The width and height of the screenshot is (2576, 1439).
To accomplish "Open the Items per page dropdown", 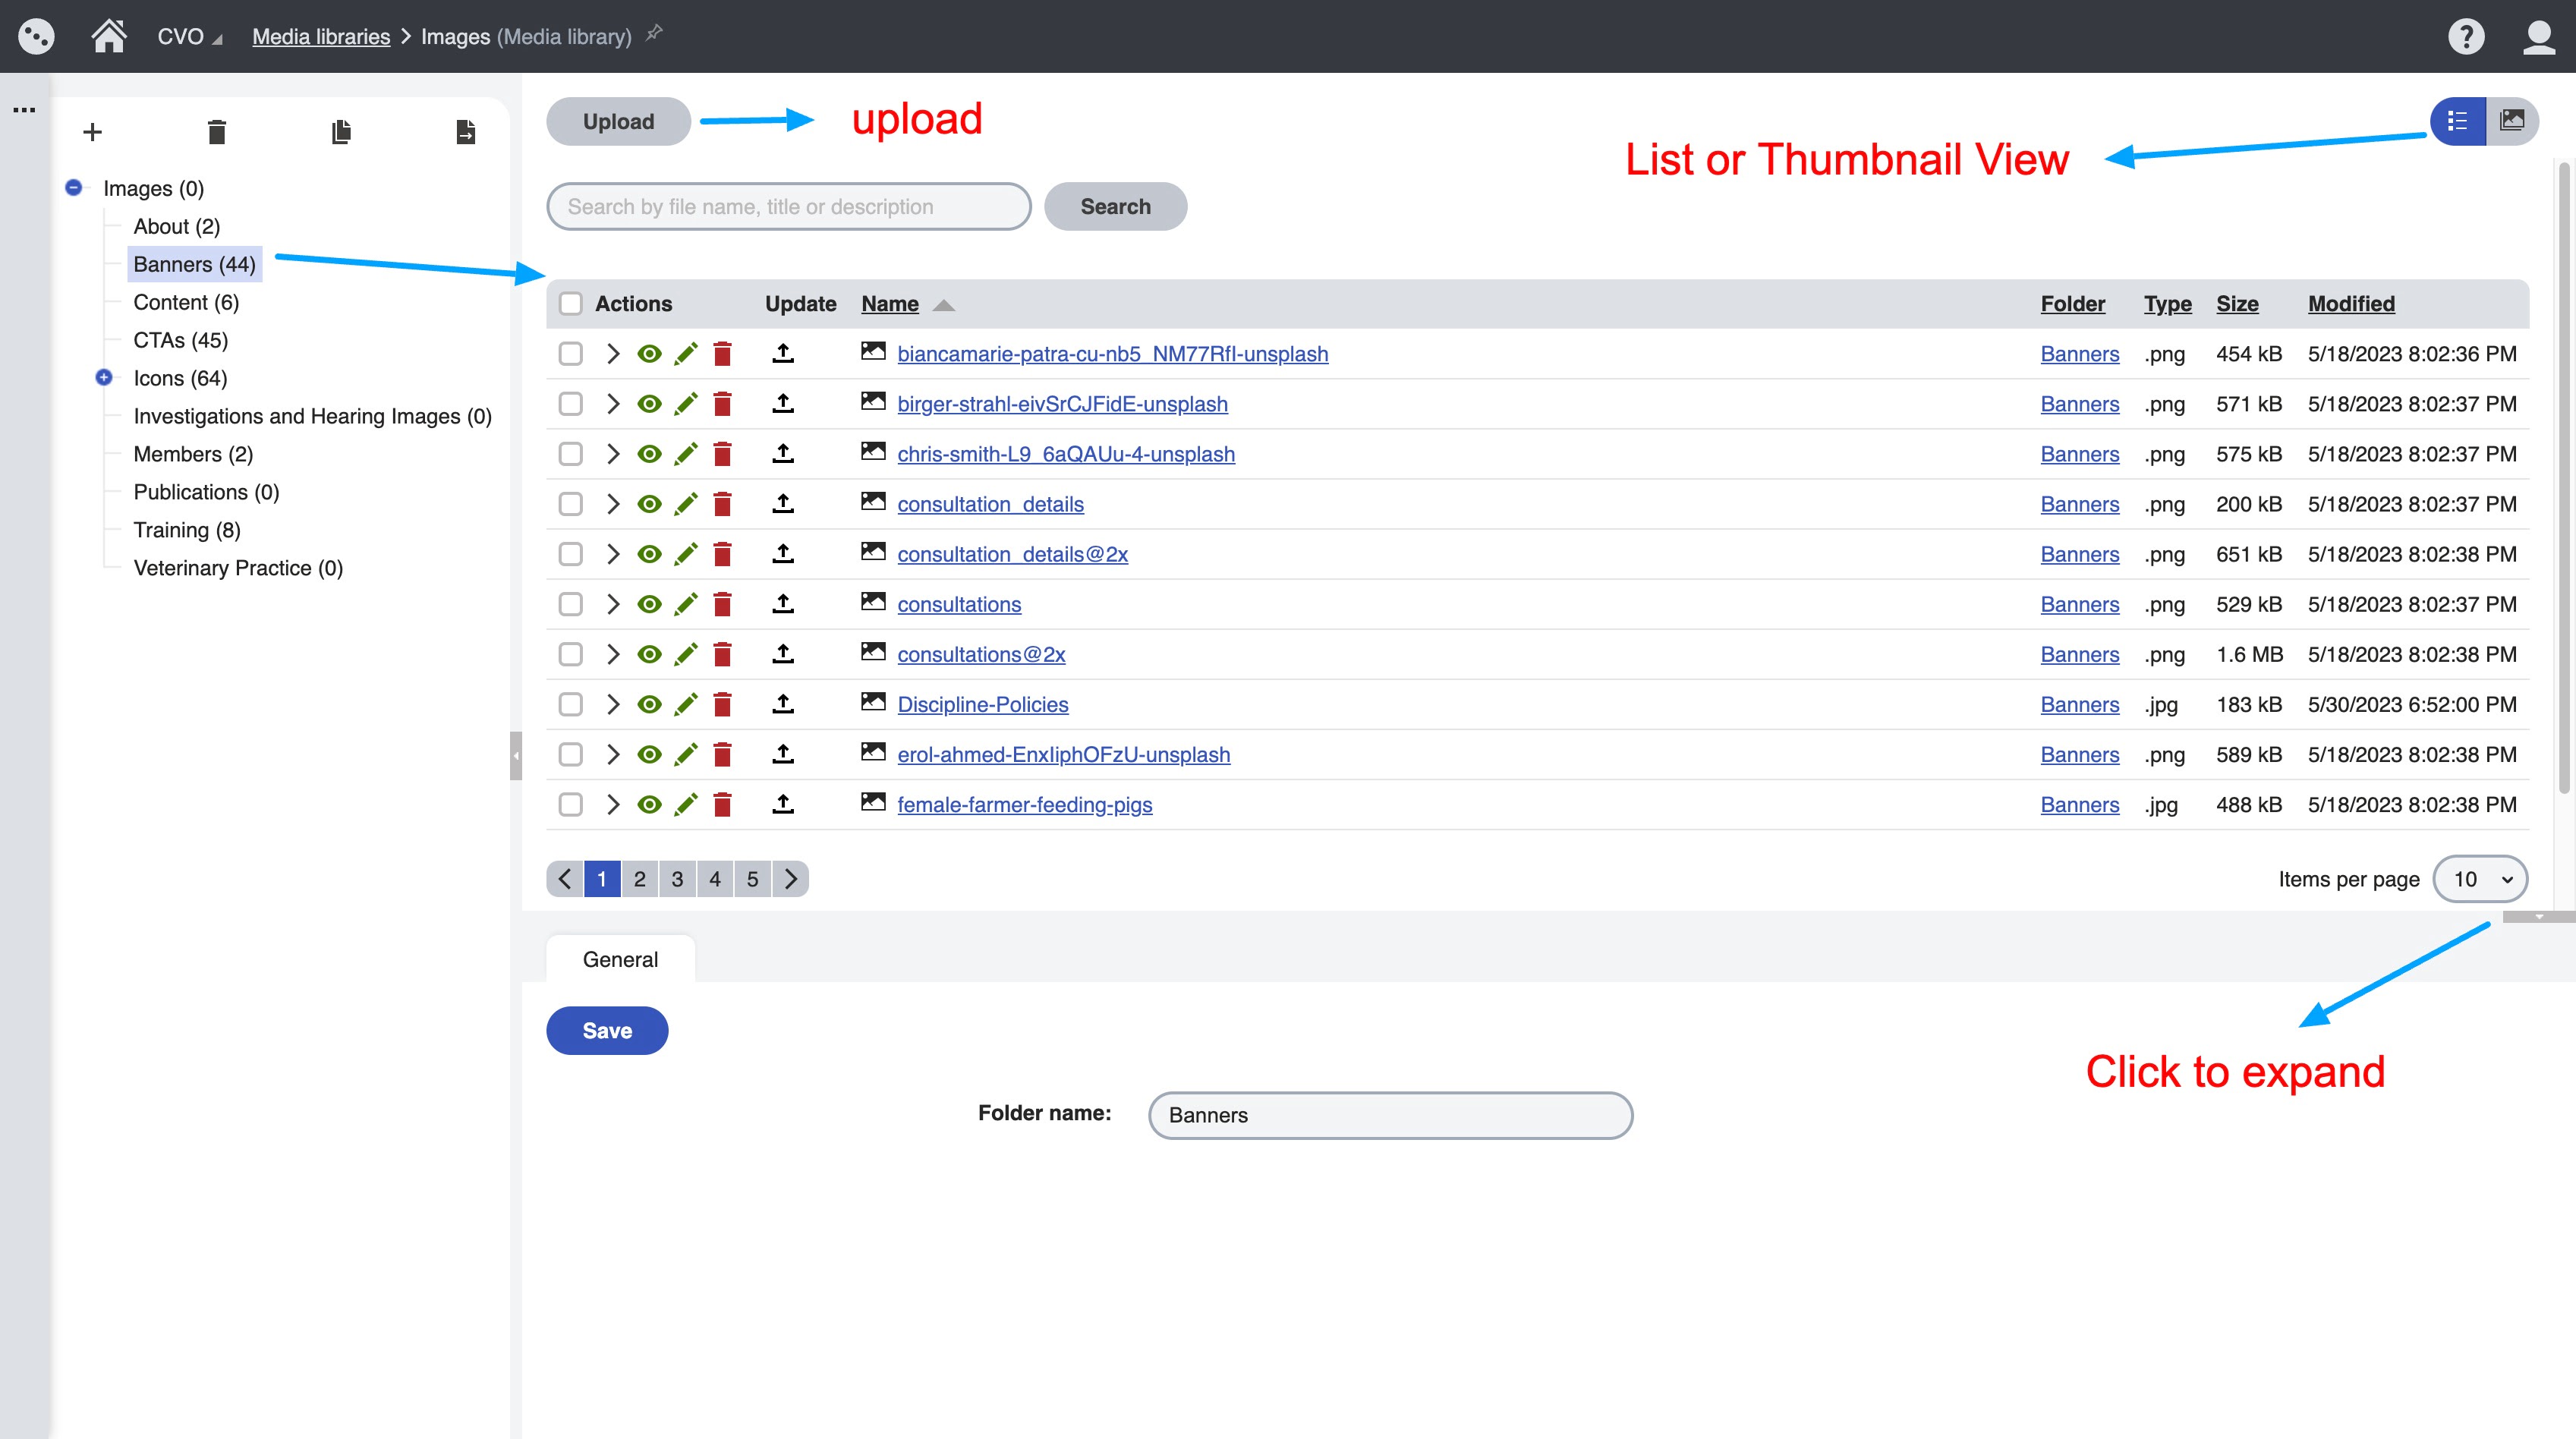I will (2480, 879).
